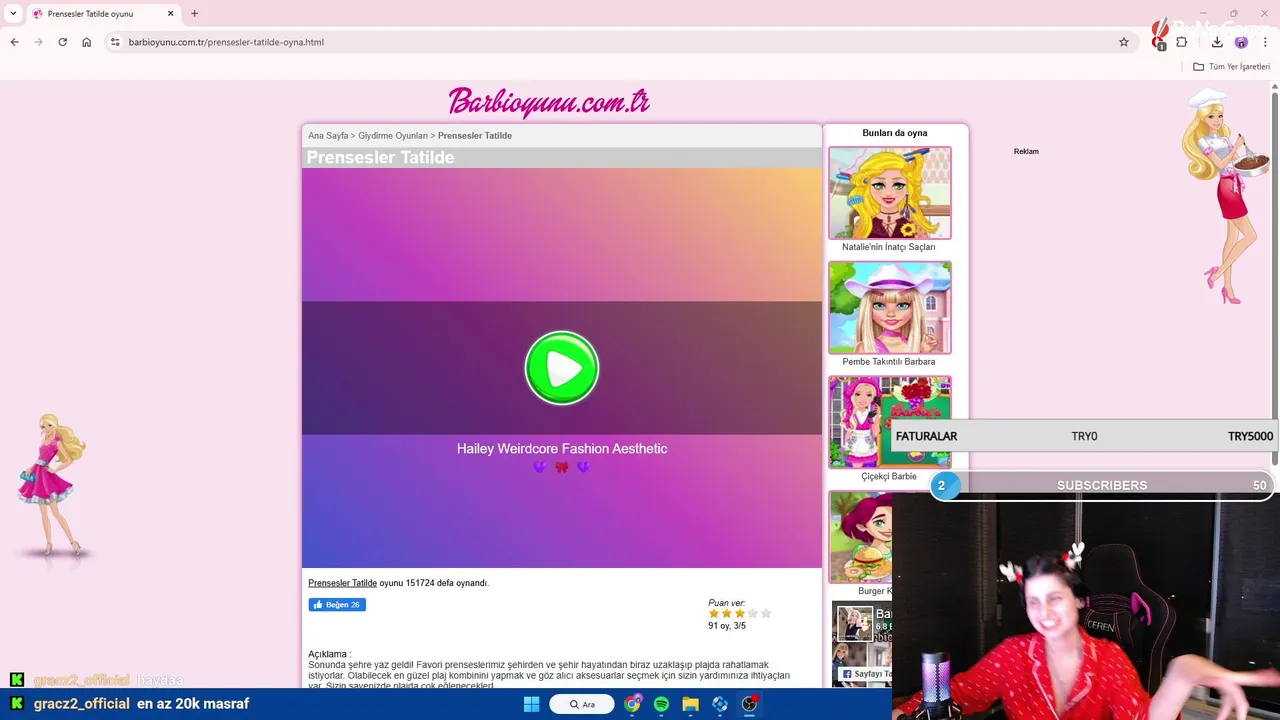The height and width of the screenshot is (720, 1280).
Task: View site information icon in address bar
Action: point(115,42)
